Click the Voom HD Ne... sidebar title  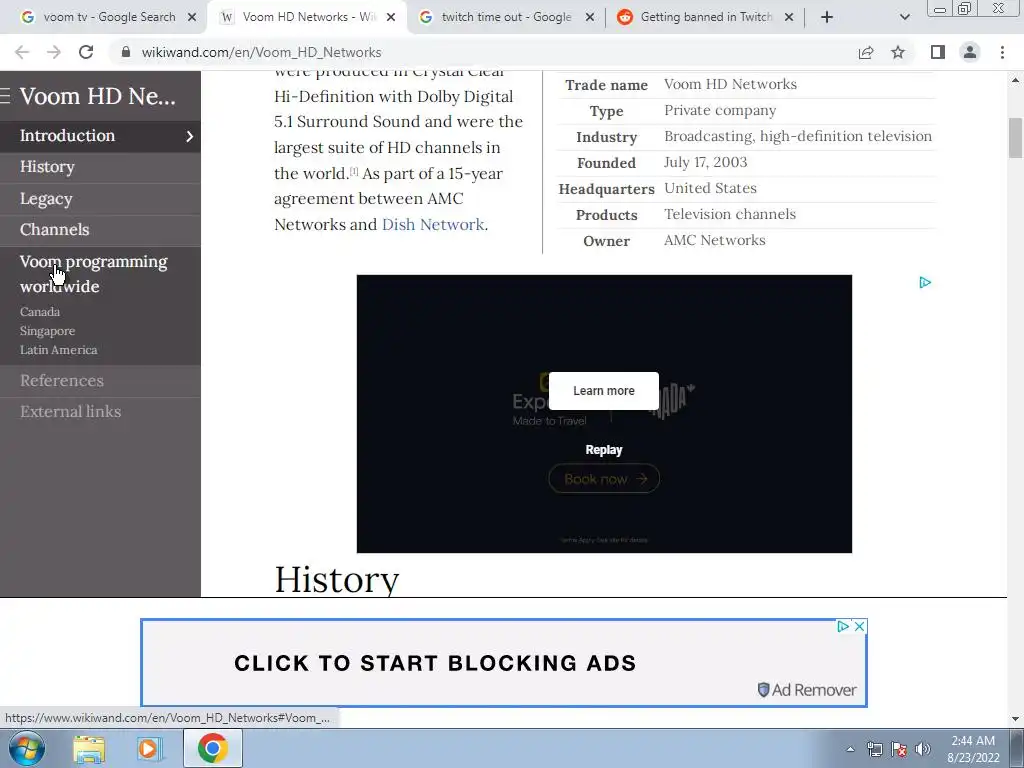(x=98, y=96)
